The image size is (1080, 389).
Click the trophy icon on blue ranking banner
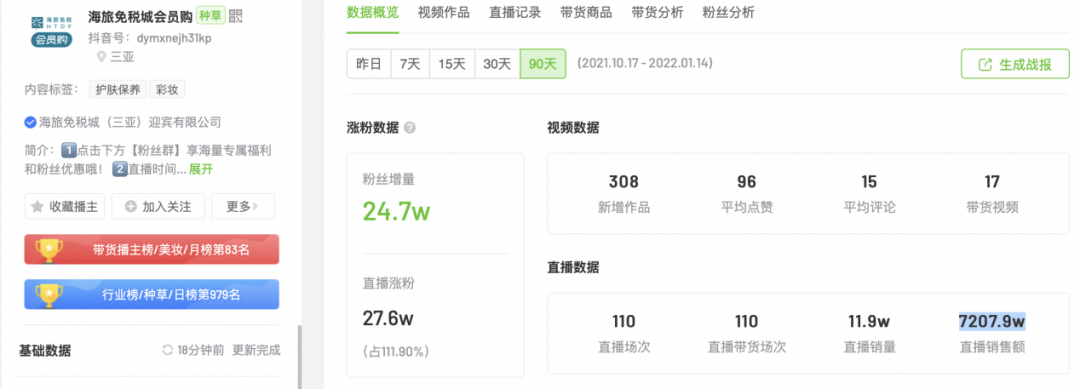(x=49, y=294)
